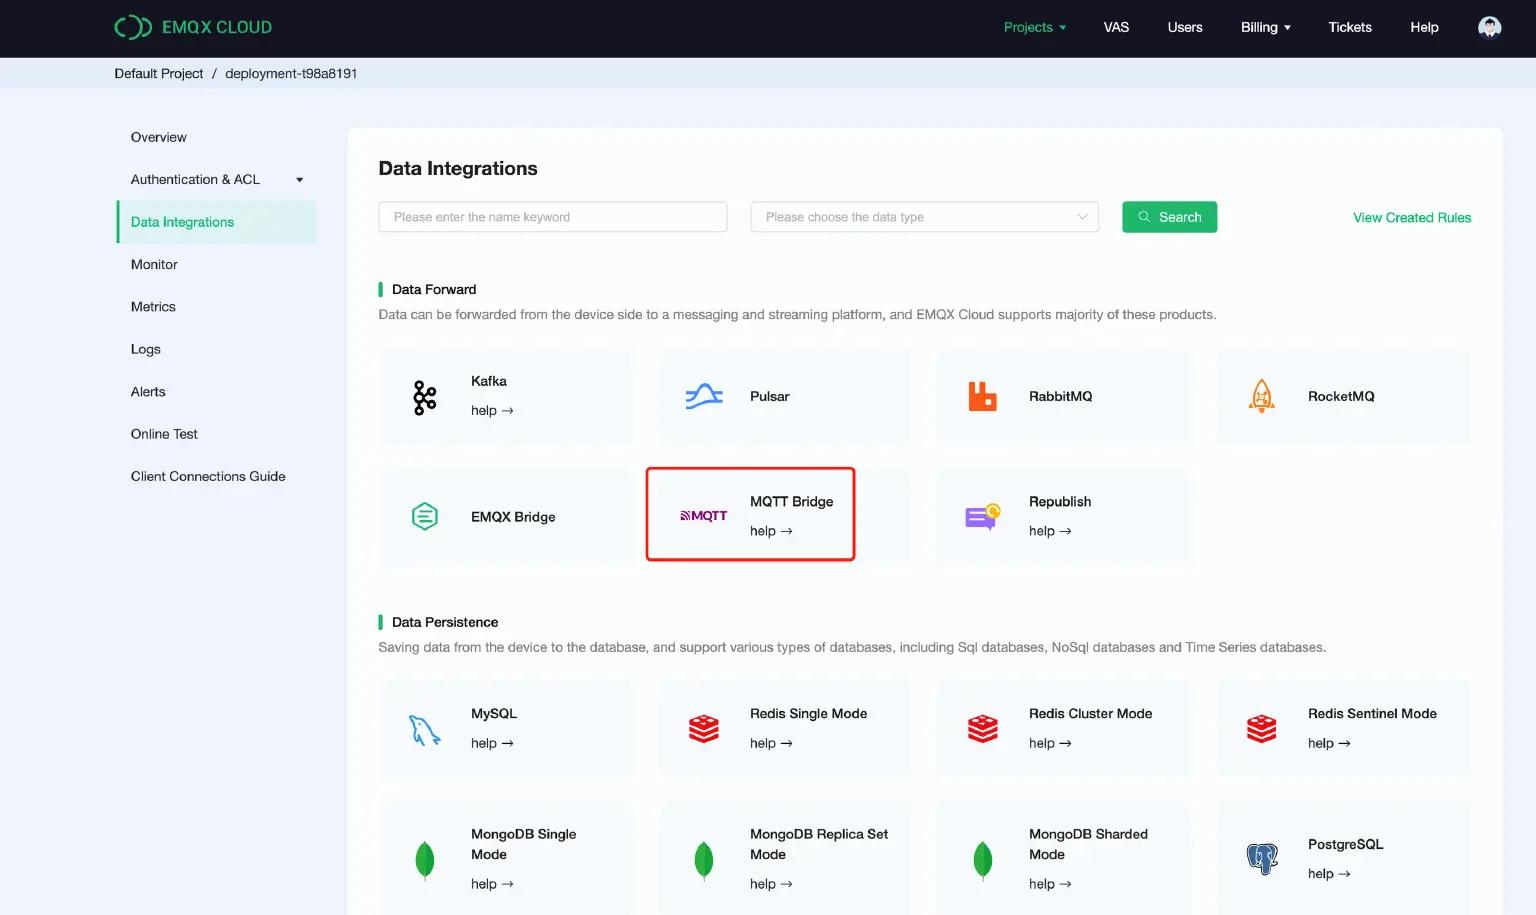Click the Search button
Image resolution: width=1536 pixels, height=915 pixels.
[x=1169, y=216]
